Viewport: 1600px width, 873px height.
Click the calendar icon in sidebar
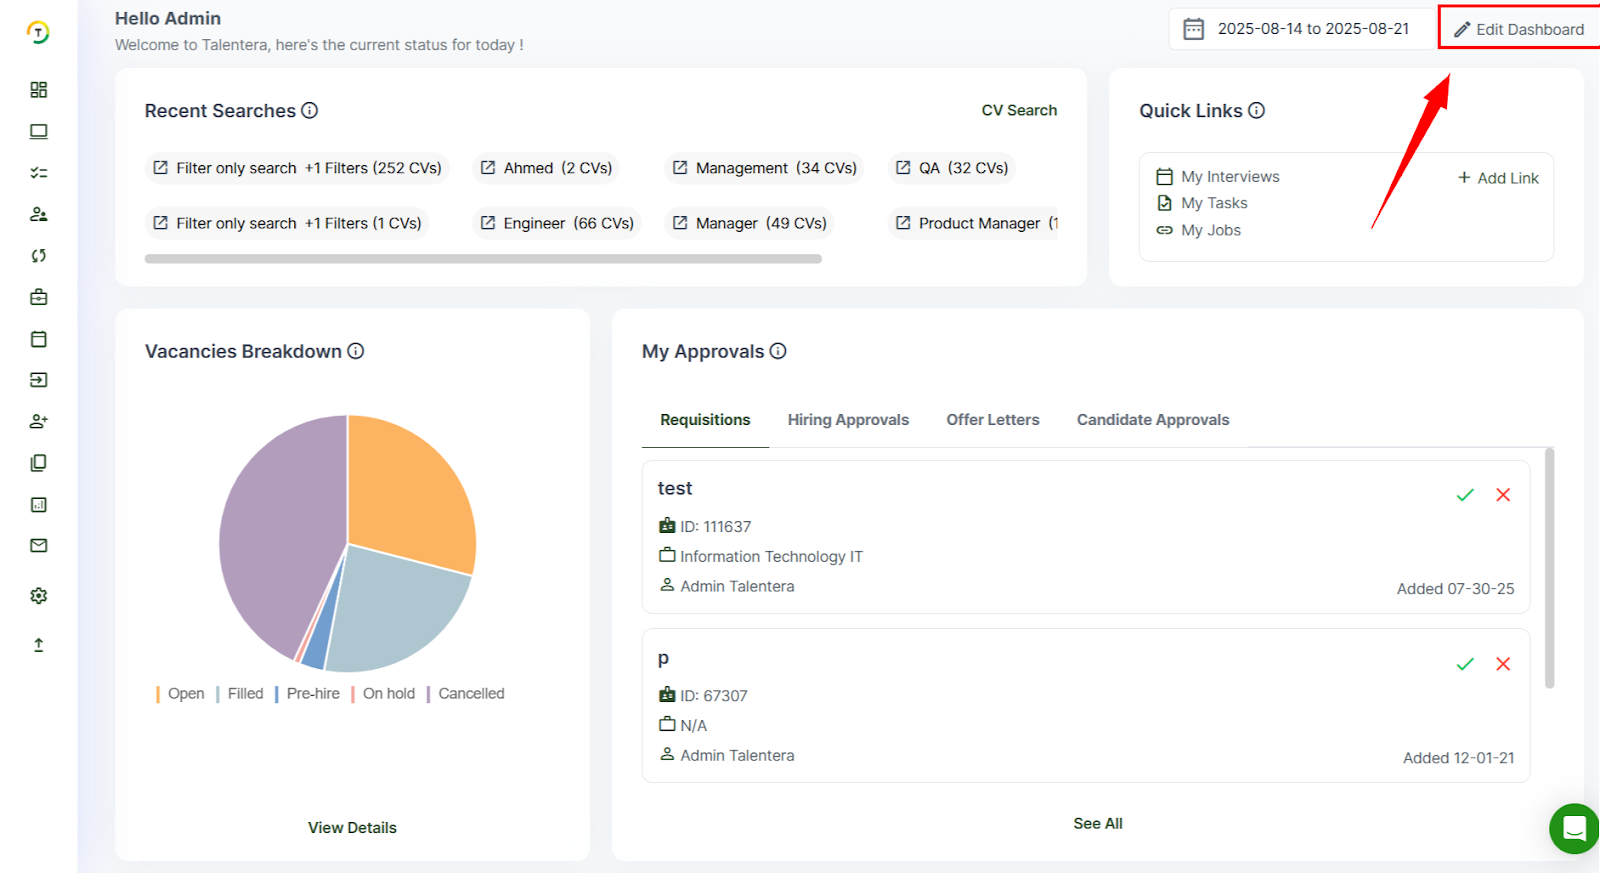click(x=39, y=339)
